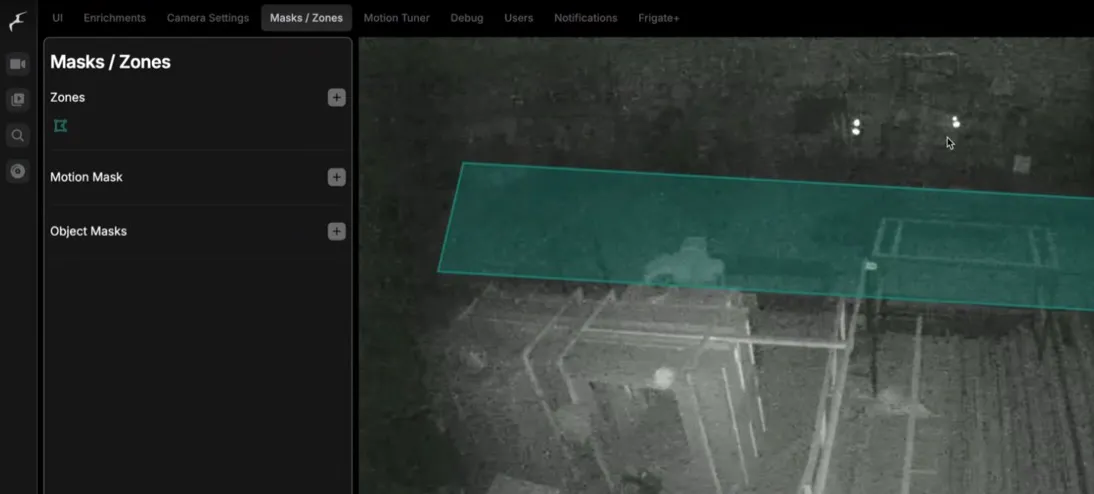The image size is (1094, 494).
Task: Click the Masks / Zones panel title
Action: tap(110, 62)
